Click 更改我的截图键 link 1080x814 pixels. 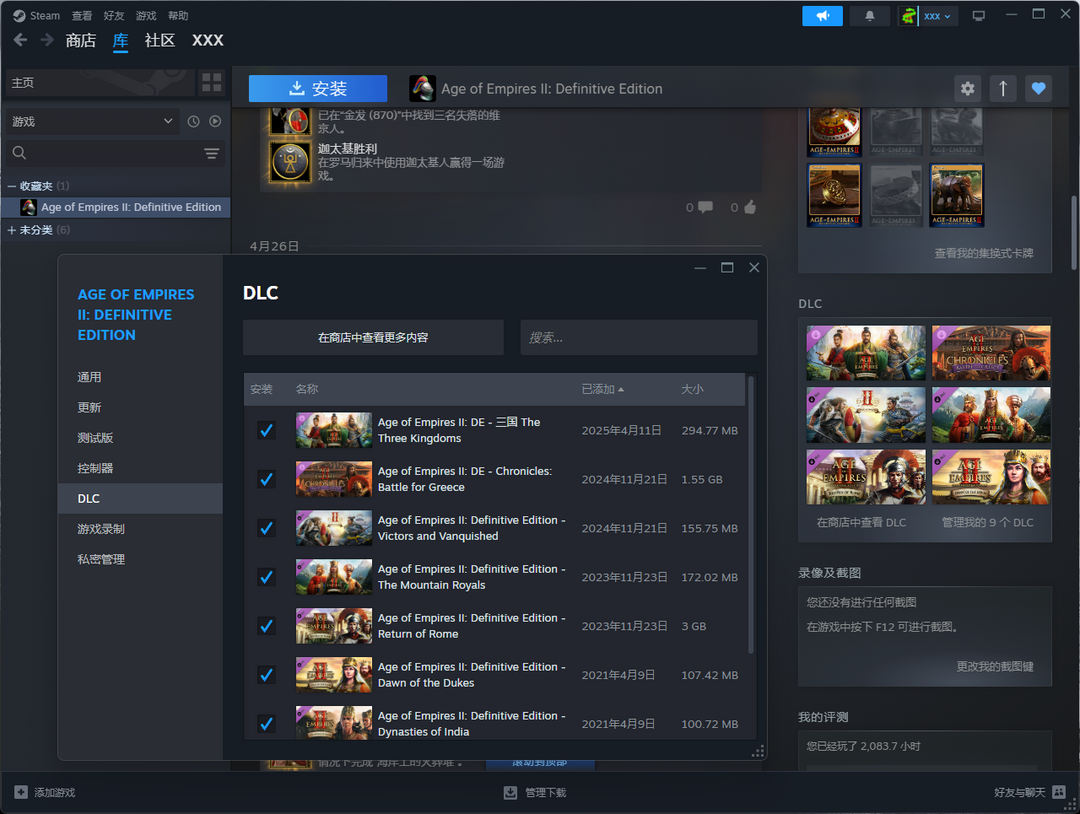(x=995, y=667)
